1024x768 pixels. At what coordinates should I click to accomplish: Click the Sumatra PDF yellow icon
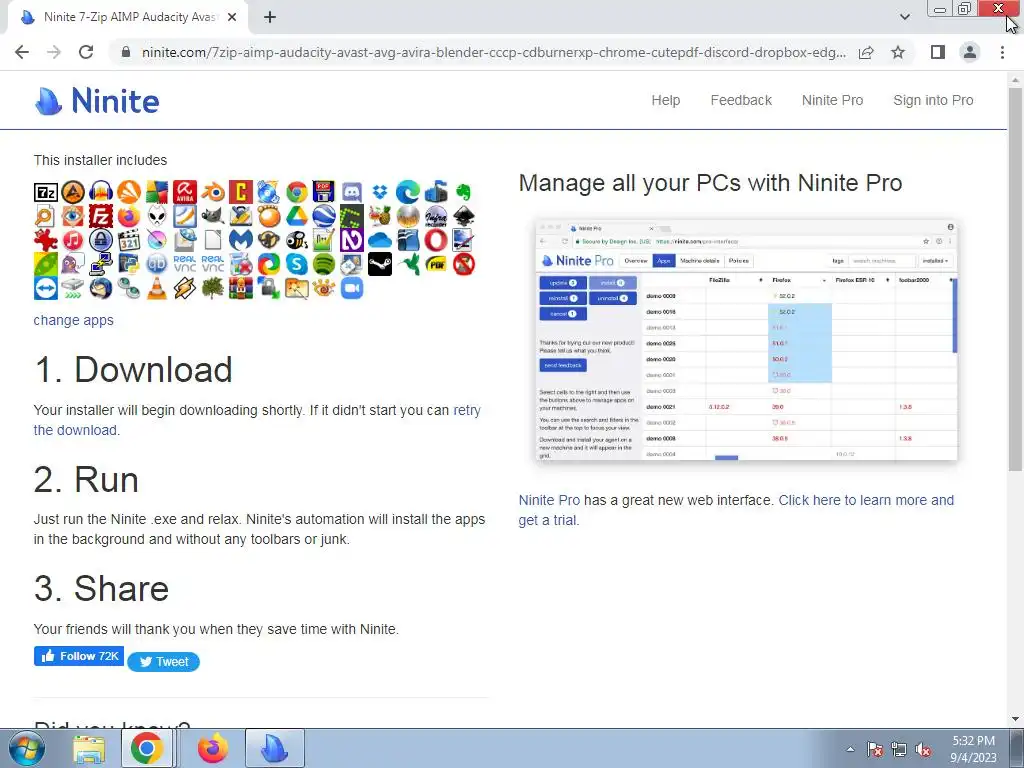click(x=436, y=264)
